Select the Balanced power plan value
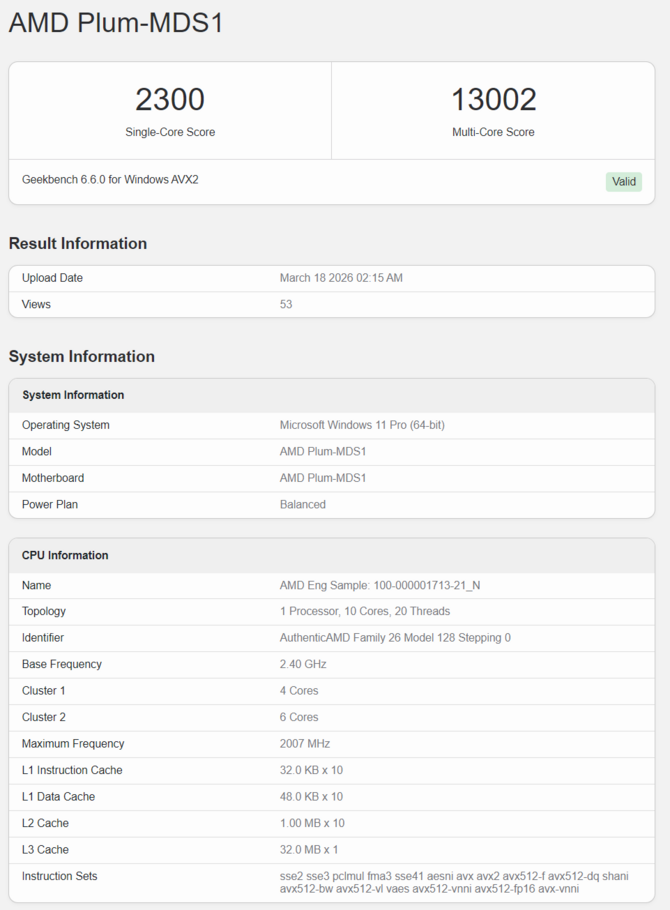The height and width of the screenshot is (910, 670). 302,504
